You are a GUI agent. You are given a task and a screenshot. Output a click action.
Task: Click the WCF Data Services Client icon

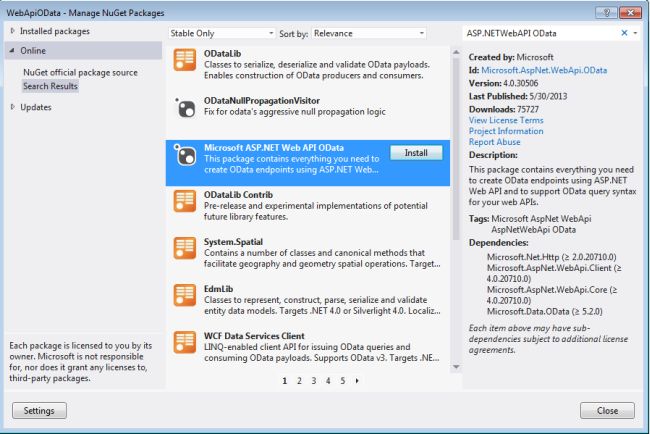point(185,342)
